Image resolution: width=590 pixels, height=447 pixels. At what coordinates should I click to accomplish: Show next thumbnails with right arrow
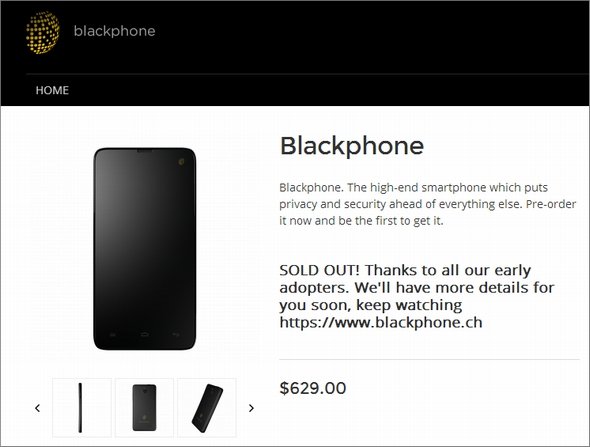click(251, 408)
